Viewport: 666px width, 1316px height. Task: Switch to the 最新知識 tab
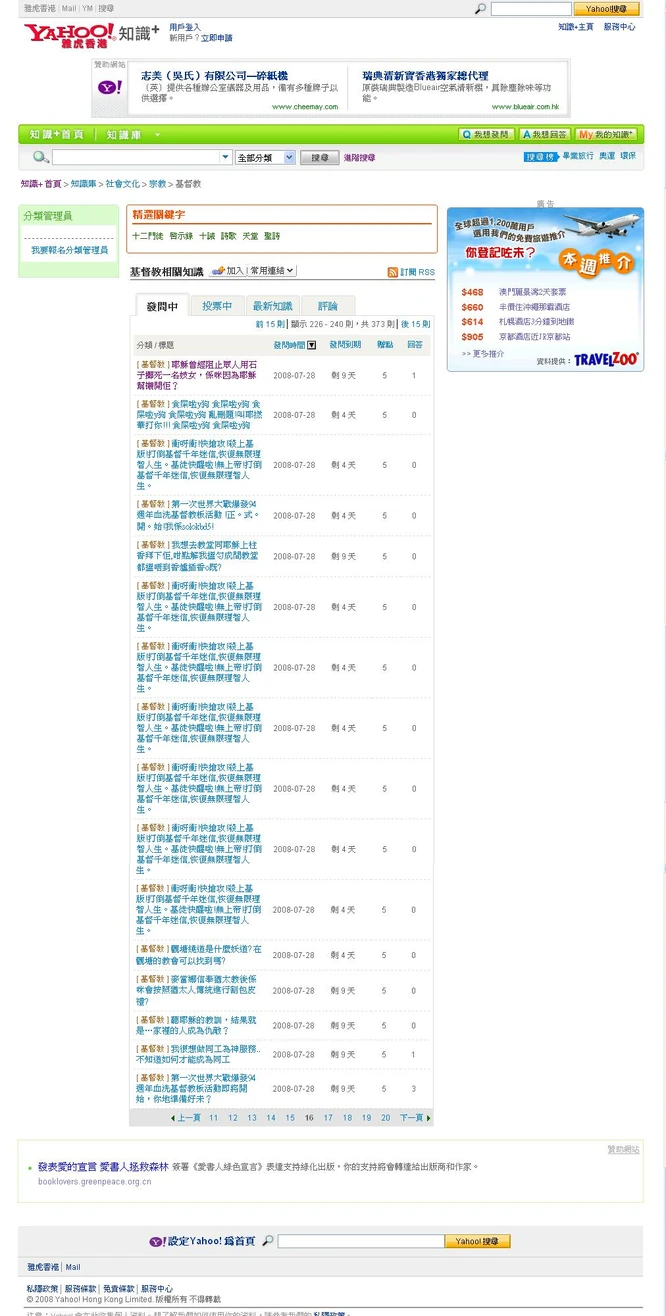tap(272, 306)
